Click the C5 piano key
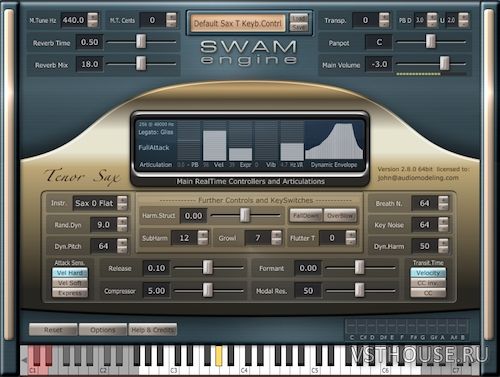The width and height of the screenshot is (500, 377). [315, 370]
